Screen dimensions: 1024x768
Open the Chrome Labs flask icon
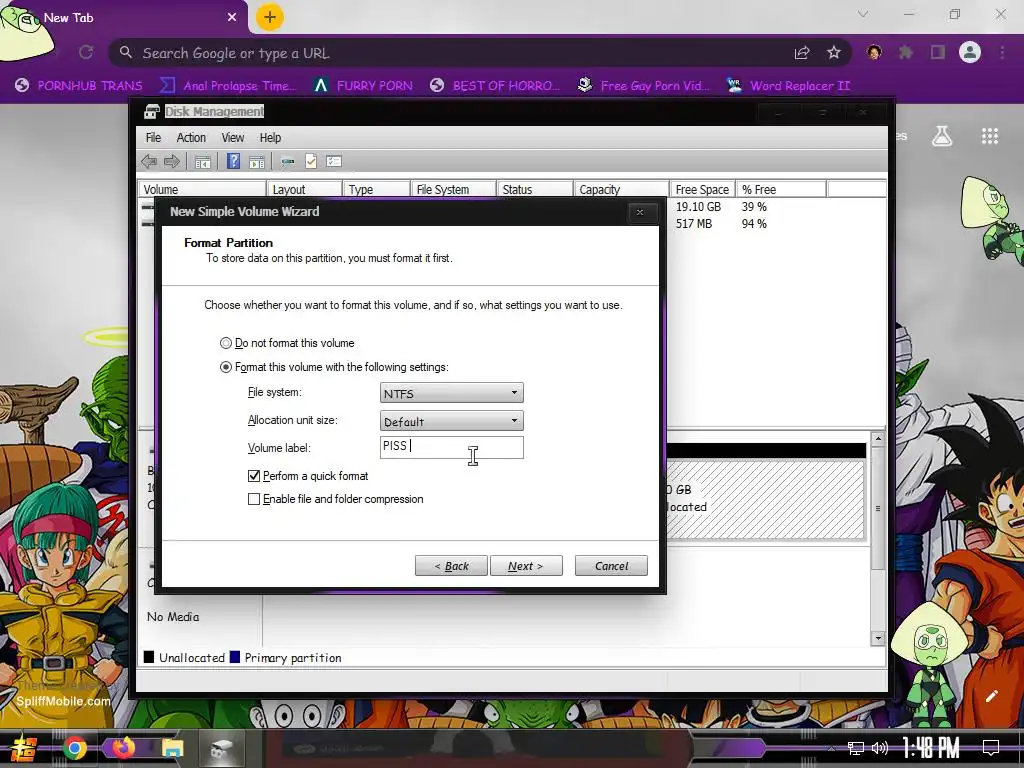pos(942,136)
